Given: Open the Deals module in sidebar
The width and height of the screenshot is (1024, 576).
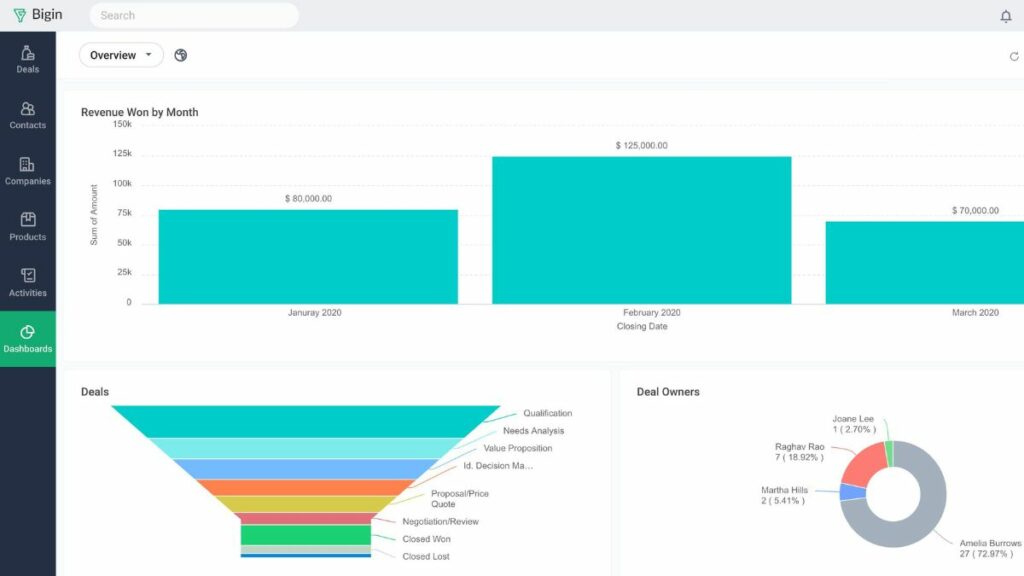Looking at the screenshot, I should tap(27, 56).
